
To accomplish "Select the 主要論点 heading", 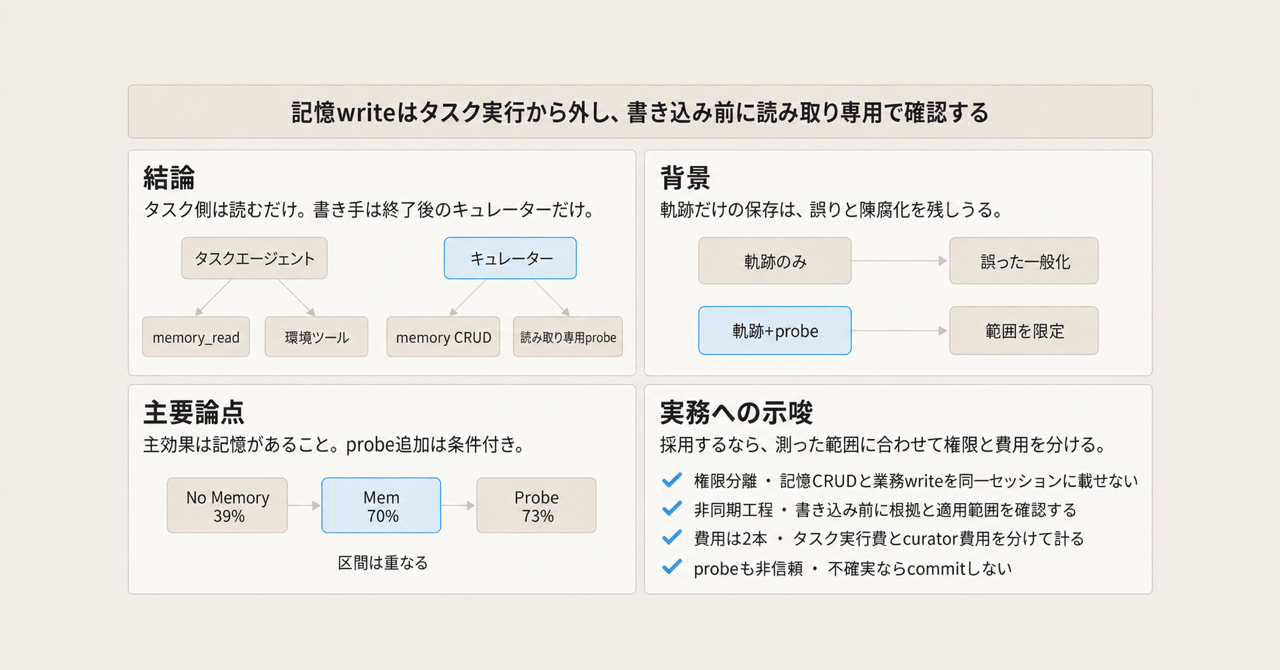I will [194, 413].
